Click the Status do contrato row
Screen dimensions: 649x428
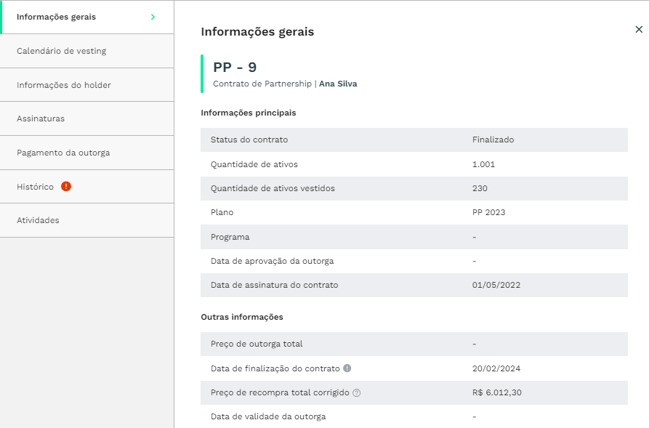tap(414, 140)
